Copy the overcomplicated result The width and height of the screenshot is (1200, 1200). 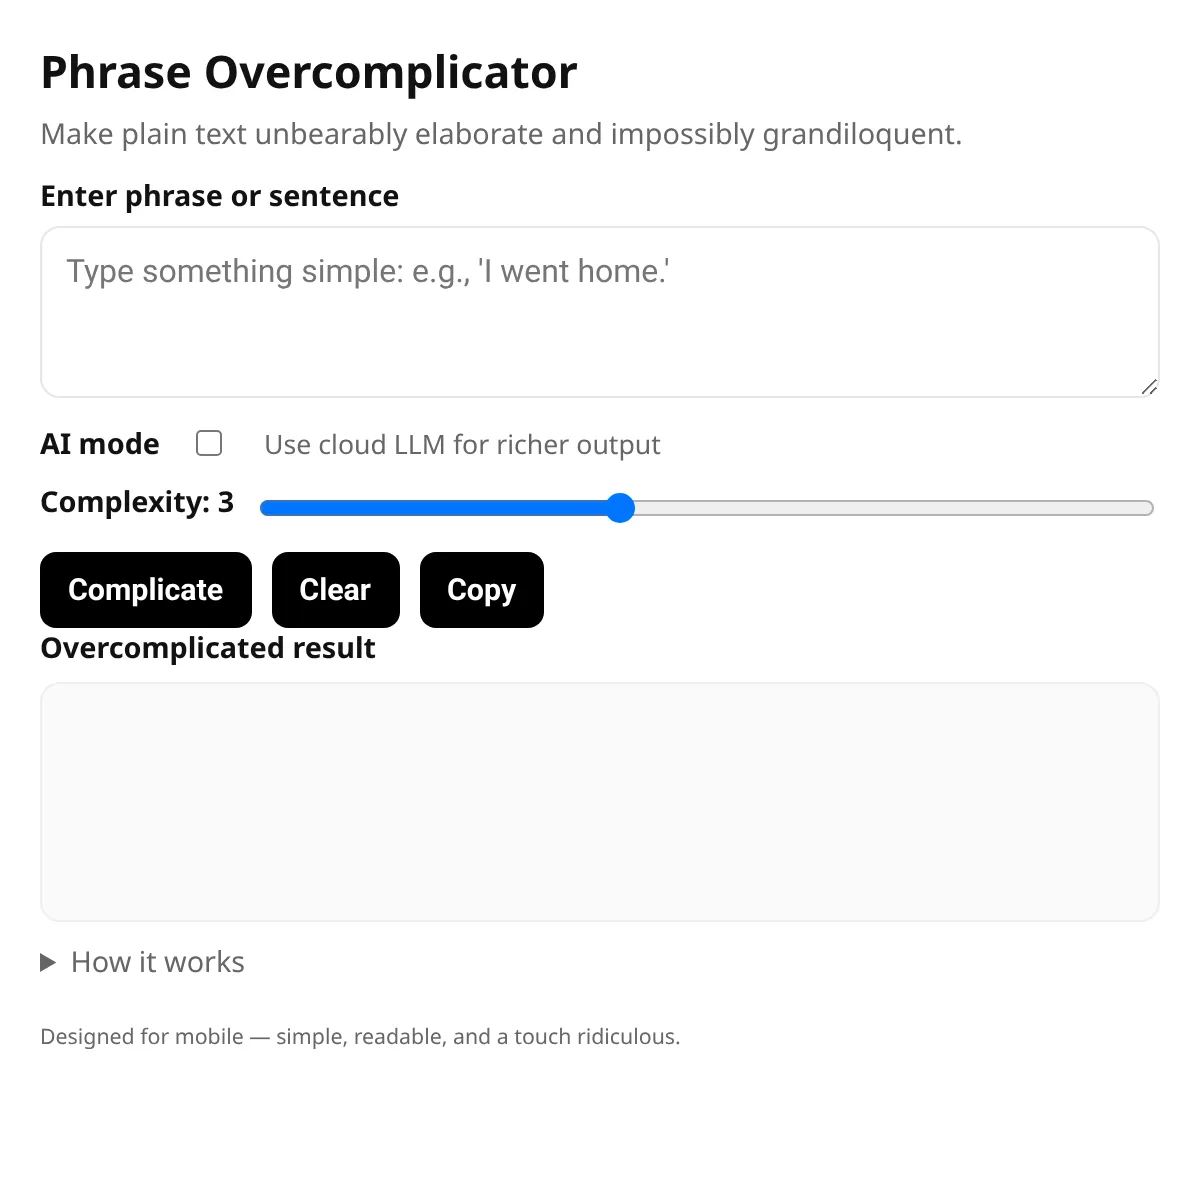point(482,590)
